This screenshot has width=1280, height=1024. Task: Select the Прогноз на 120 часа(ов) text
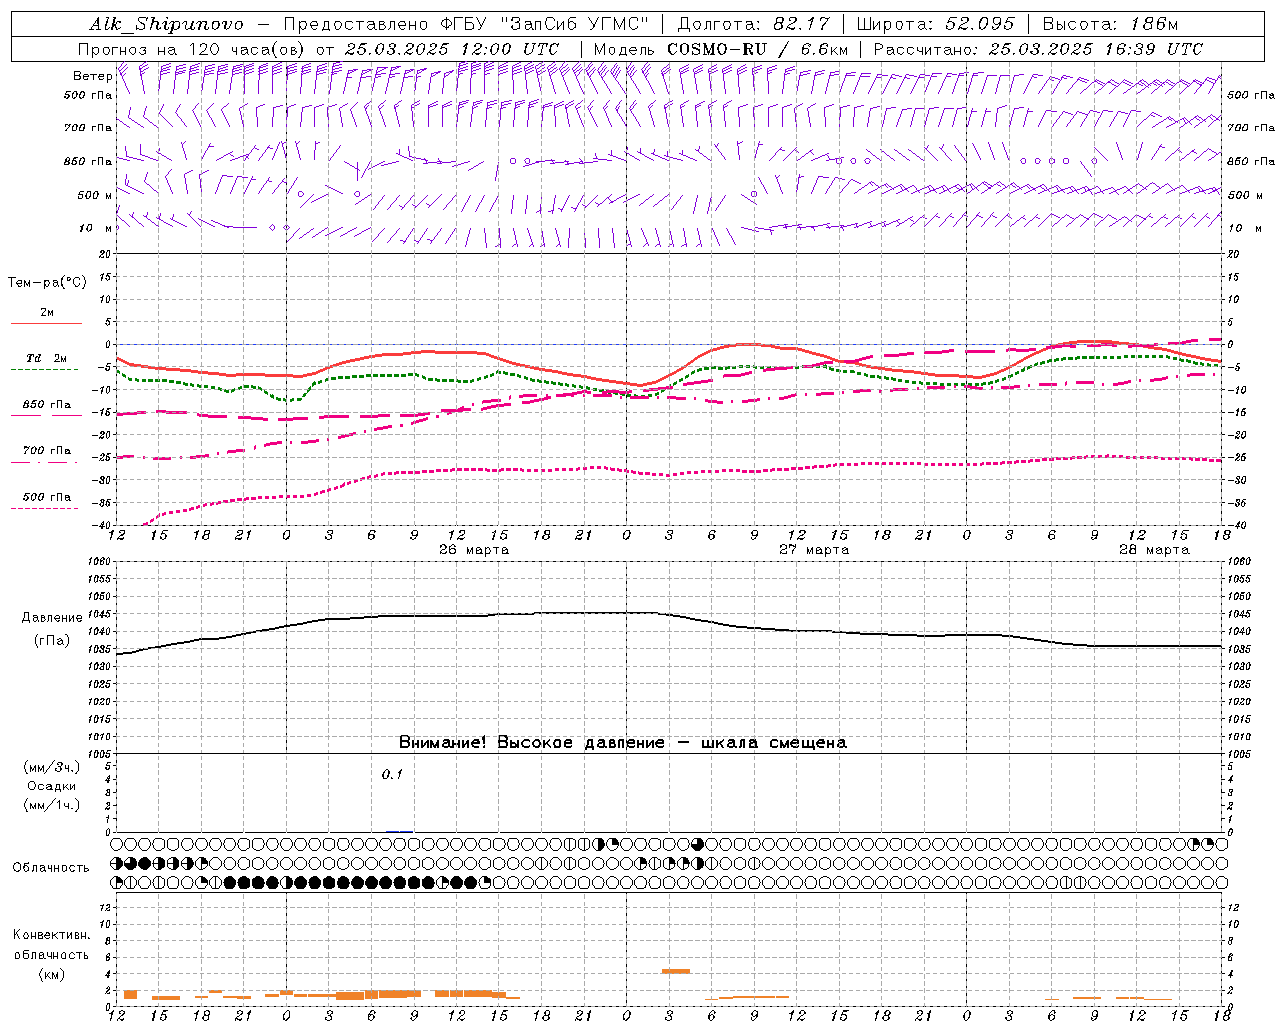pyautogui.click(x=193, y=49)
